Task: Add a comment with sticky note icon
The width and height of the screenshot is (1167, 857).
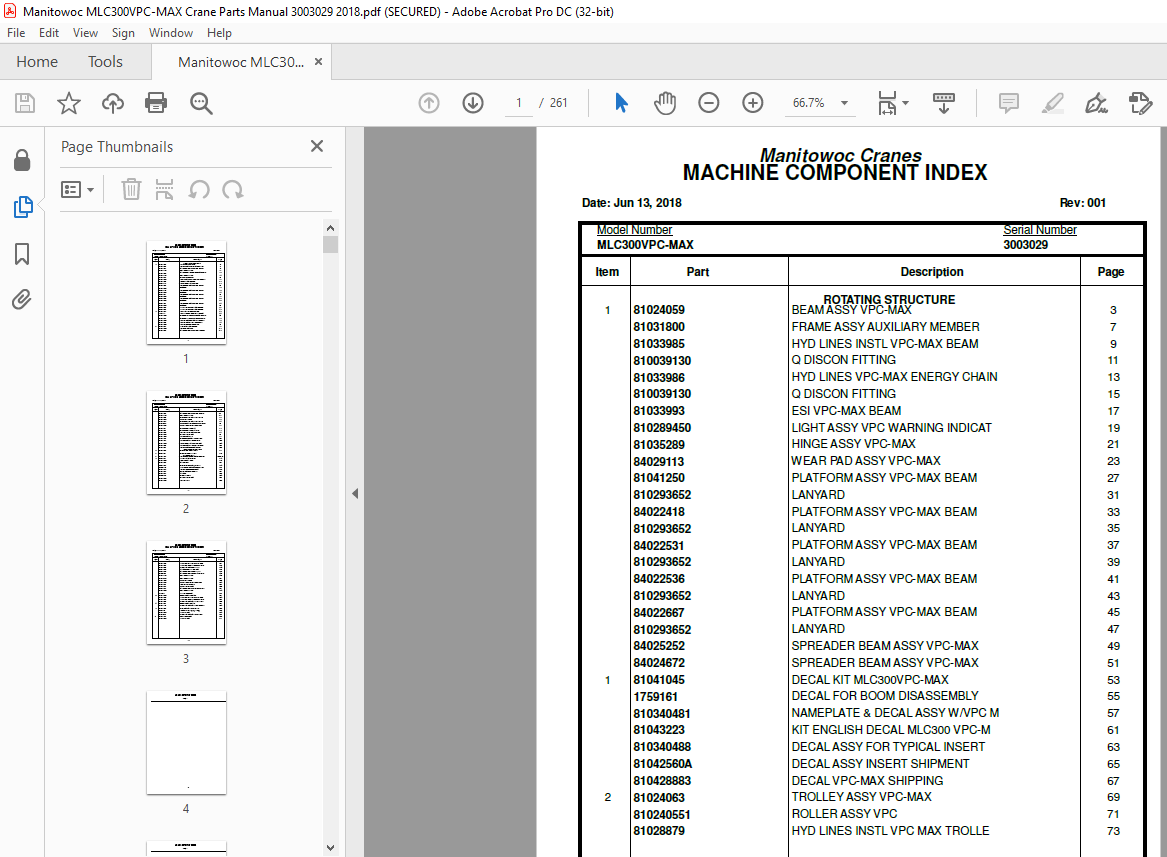Action: (1008, 103)
